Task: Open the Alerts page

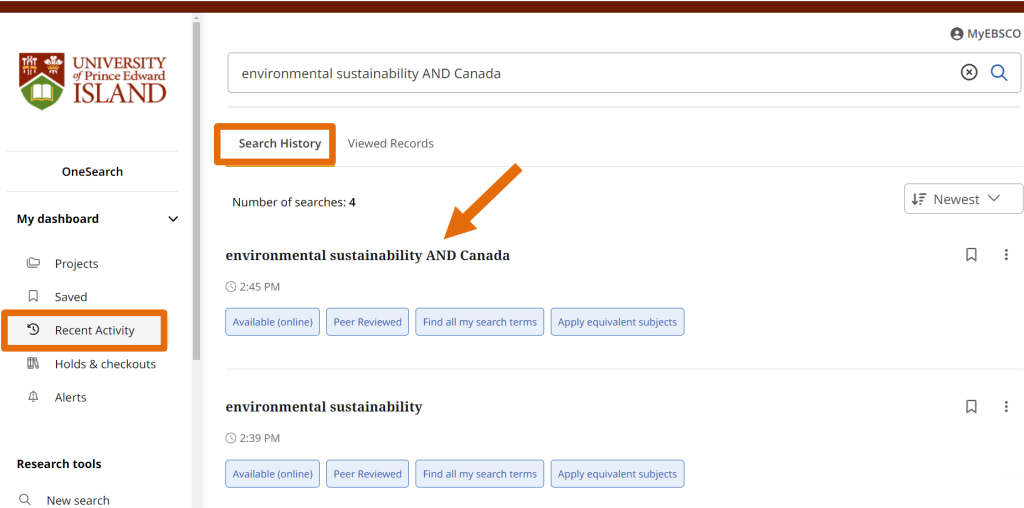Action: (x=70, y=397)
